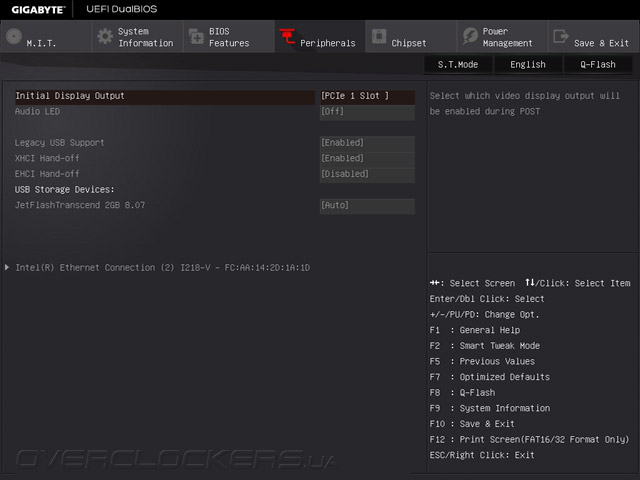Select the Peripherals tab label
This screenshot has width=640, height=480.
328,43
